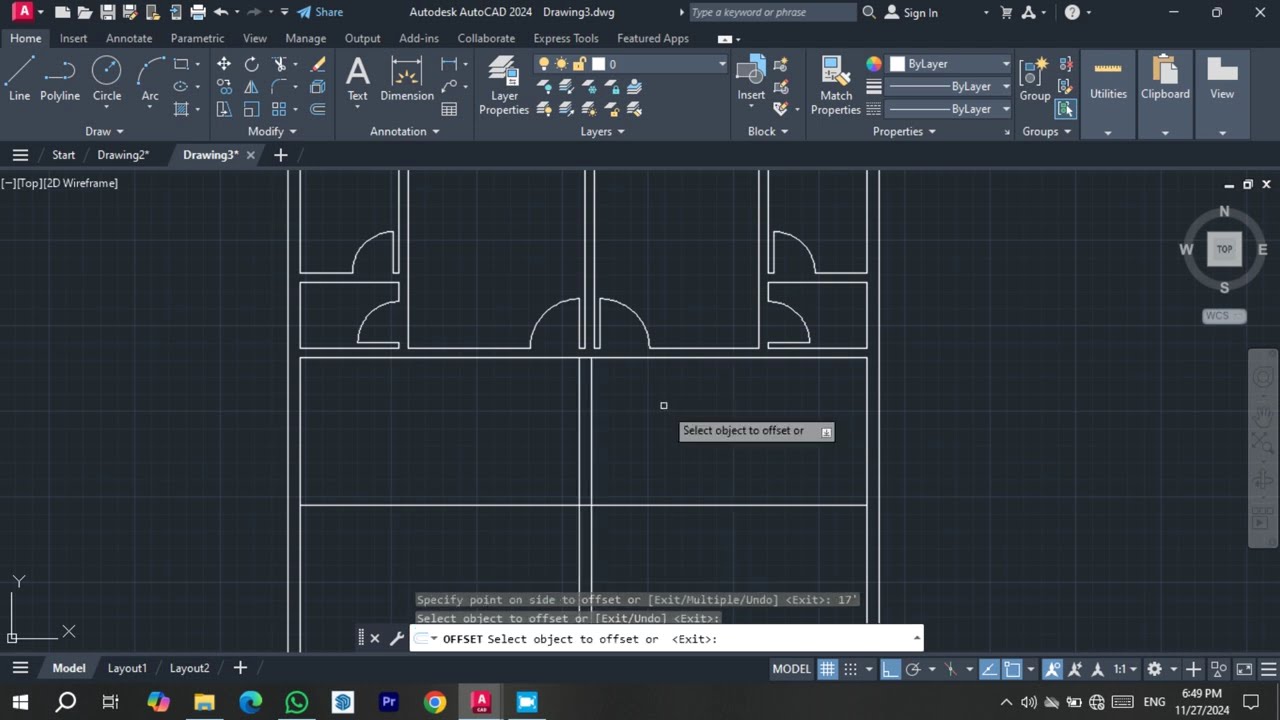This screenshot has width=1280, height=720.
Task: Toggle 2D object snap in status bar
Action: [1012, 669]
